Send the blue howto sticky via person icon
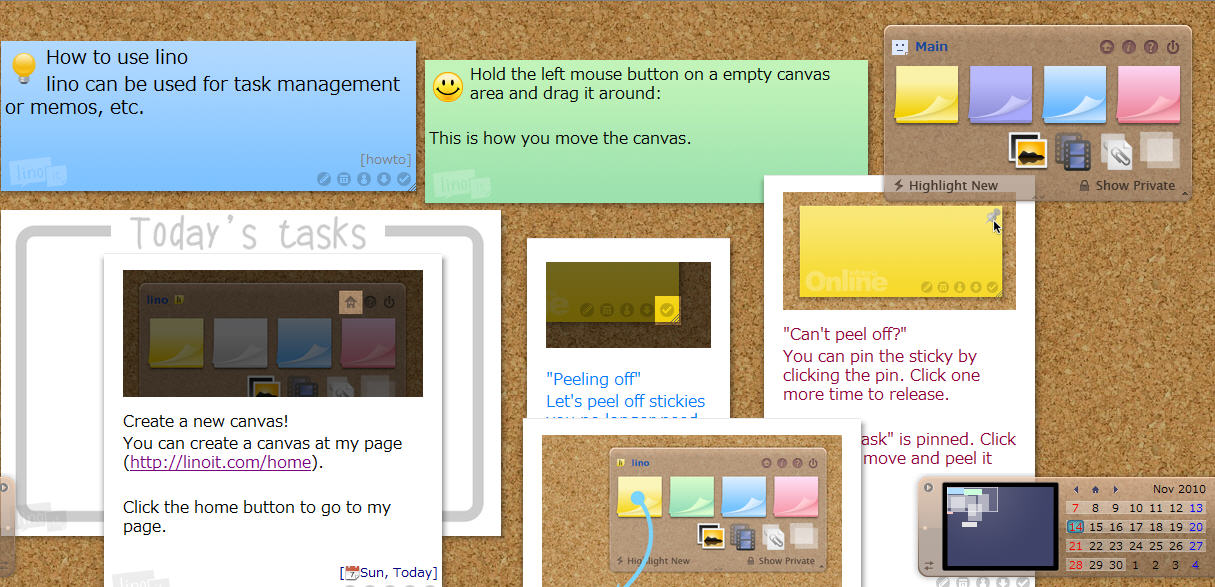The height and width of the screenshot is (587, 1215). point(364,179)
